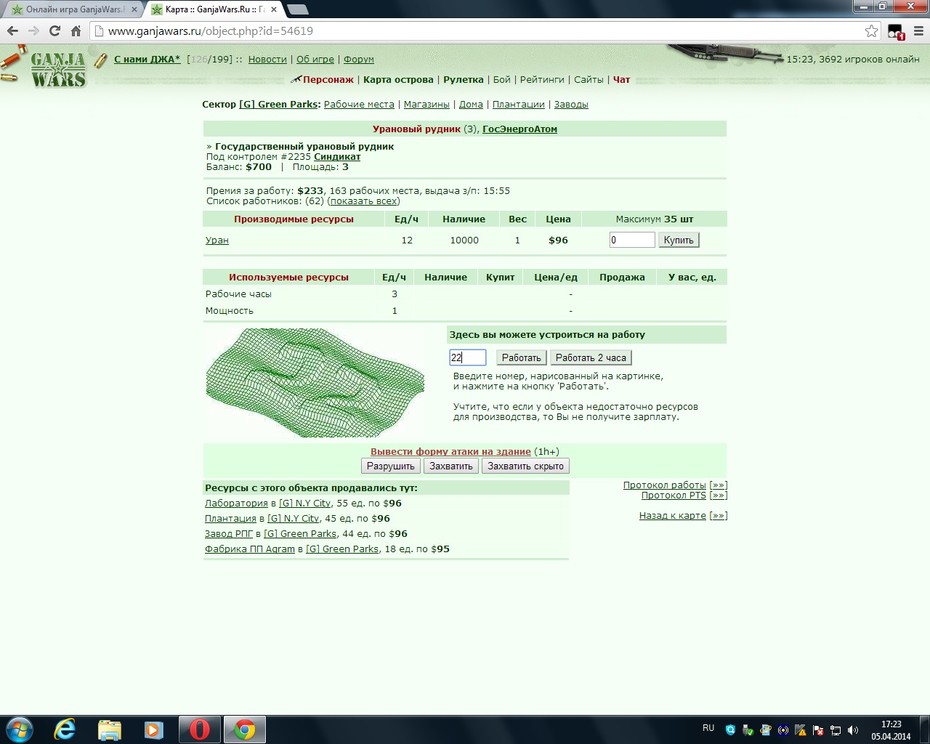Open Плантации link
The width and height of the screenshot is (930, 744).
coord(518,104)
